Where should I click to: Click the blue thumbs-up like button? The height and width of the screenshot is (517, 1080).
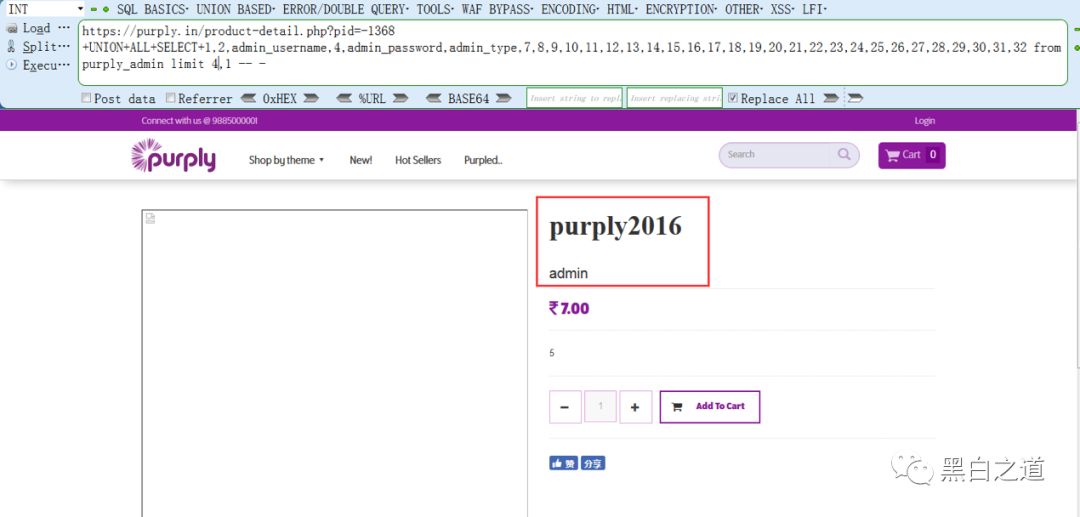pyautogui.click(x=563, y=463)
